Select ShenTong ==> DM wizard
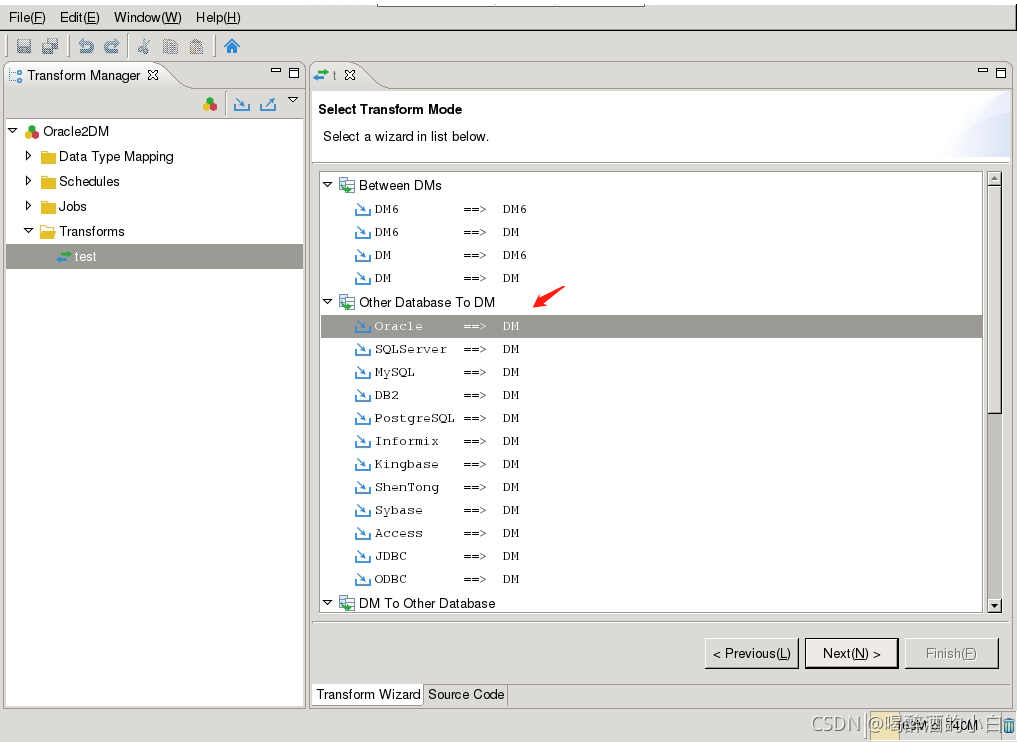The width and height of the screenshot is (1017, 742). (x=651, y=487)
